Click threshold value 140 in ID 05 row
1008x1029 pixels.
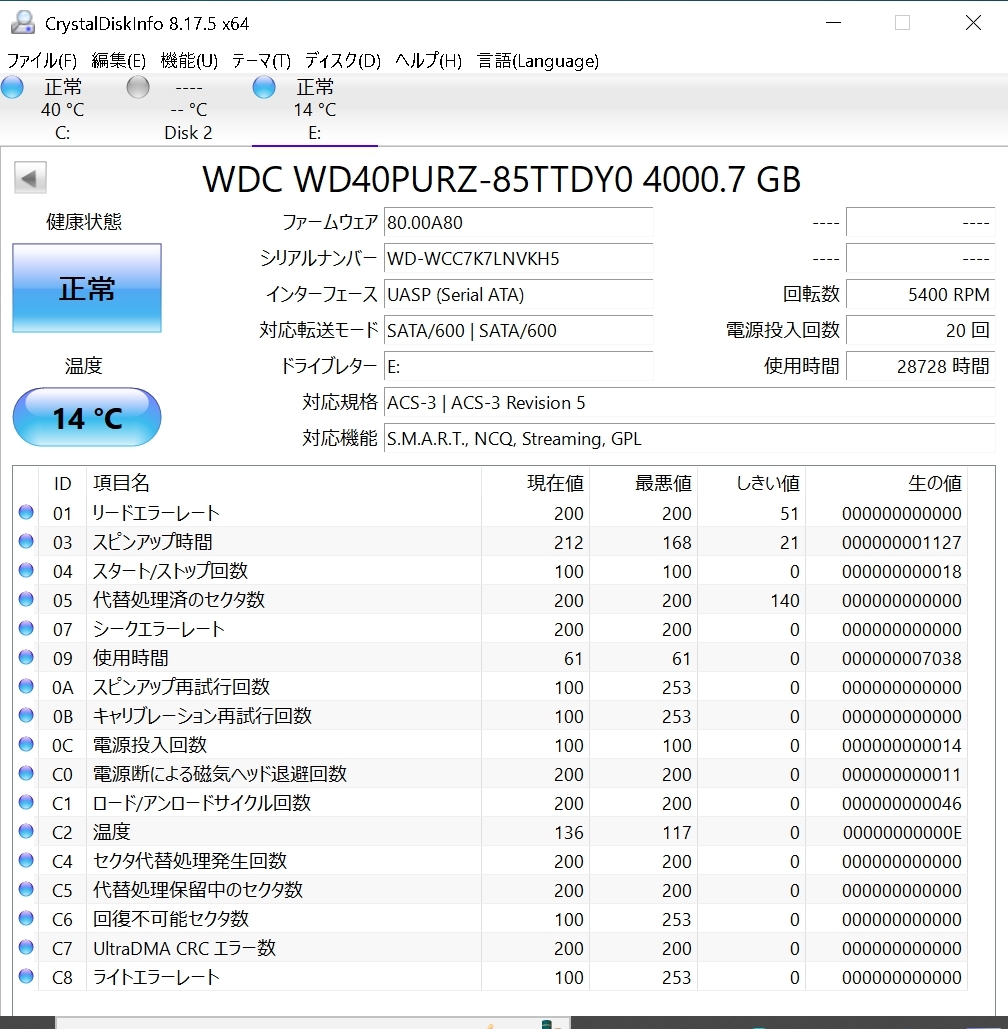coord(785,600)
